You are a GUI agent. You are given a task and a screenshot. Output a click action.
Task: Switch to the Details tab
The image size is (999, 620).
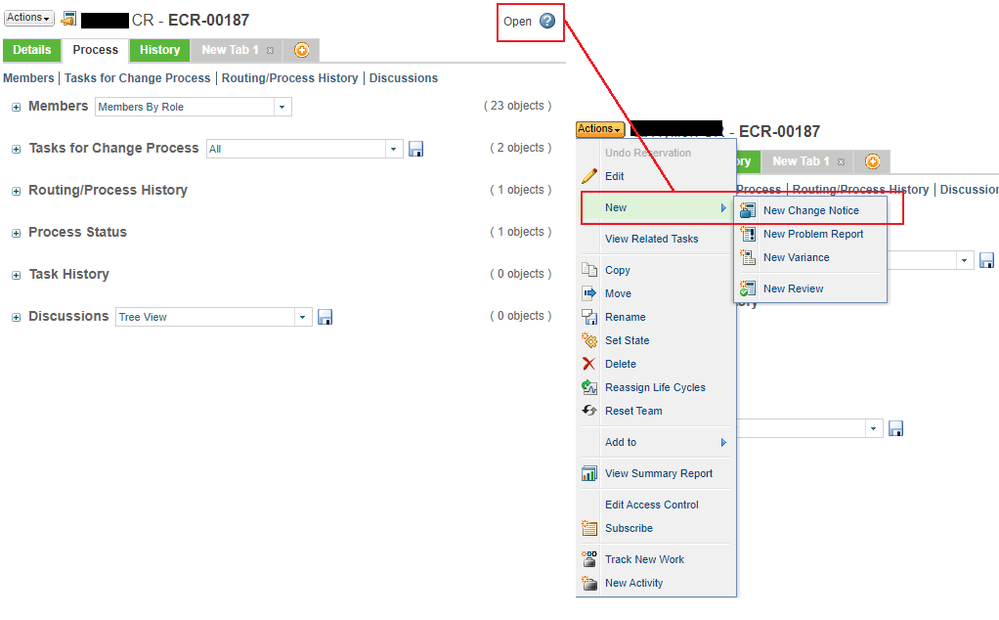tap(32, 50)
